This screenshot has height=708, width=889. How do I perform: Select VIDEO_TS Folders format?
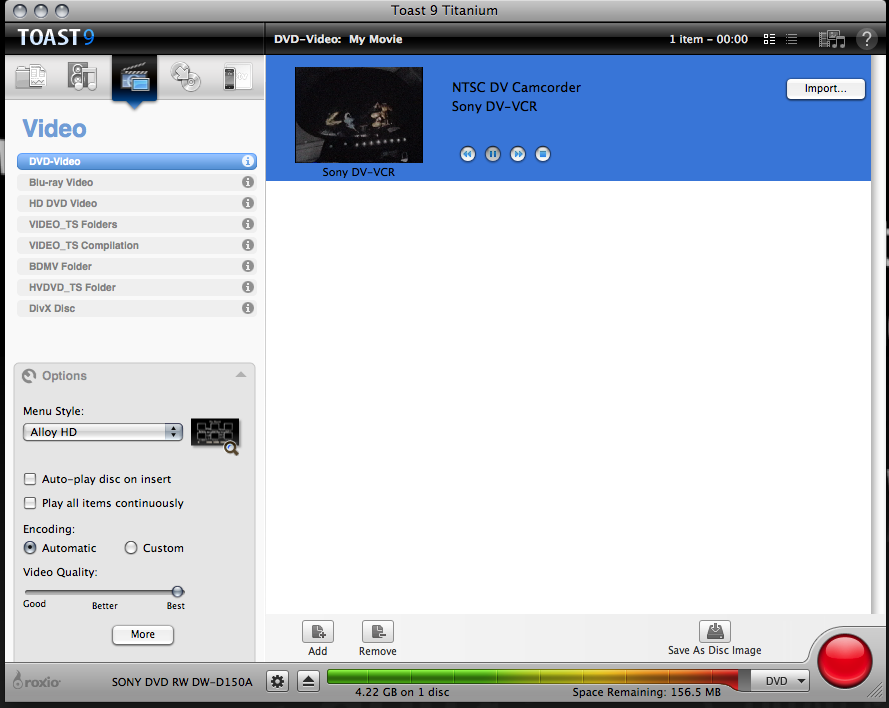point(137,224)
